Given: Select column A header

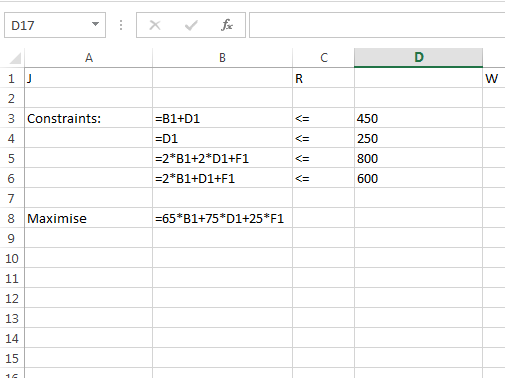Looking at the screenshot, I should [89, 58].
